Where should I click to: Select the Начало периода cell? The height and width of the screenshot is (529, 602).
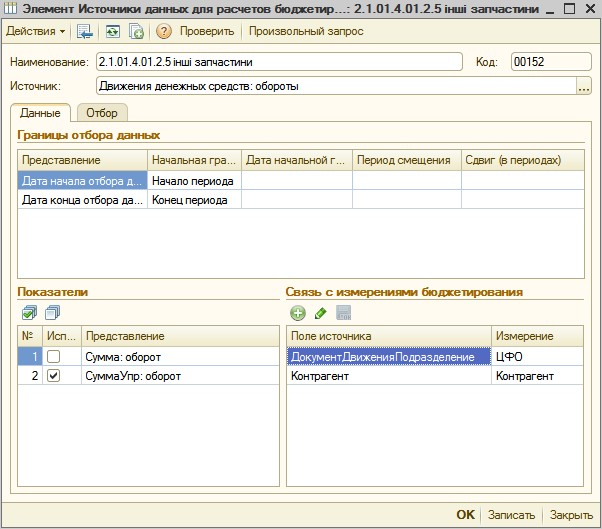click(194, 181)
